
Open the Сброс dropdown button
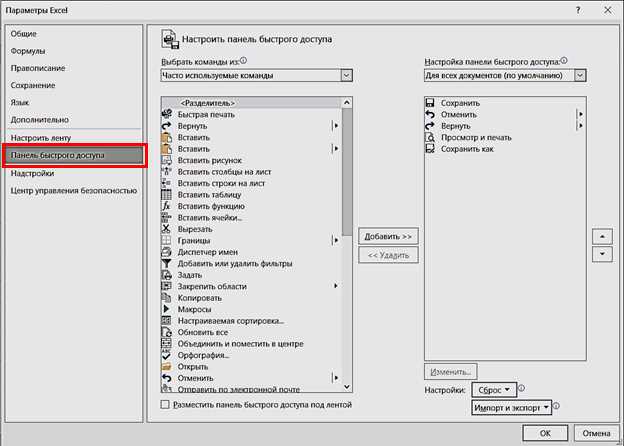(x=494, y=390)
